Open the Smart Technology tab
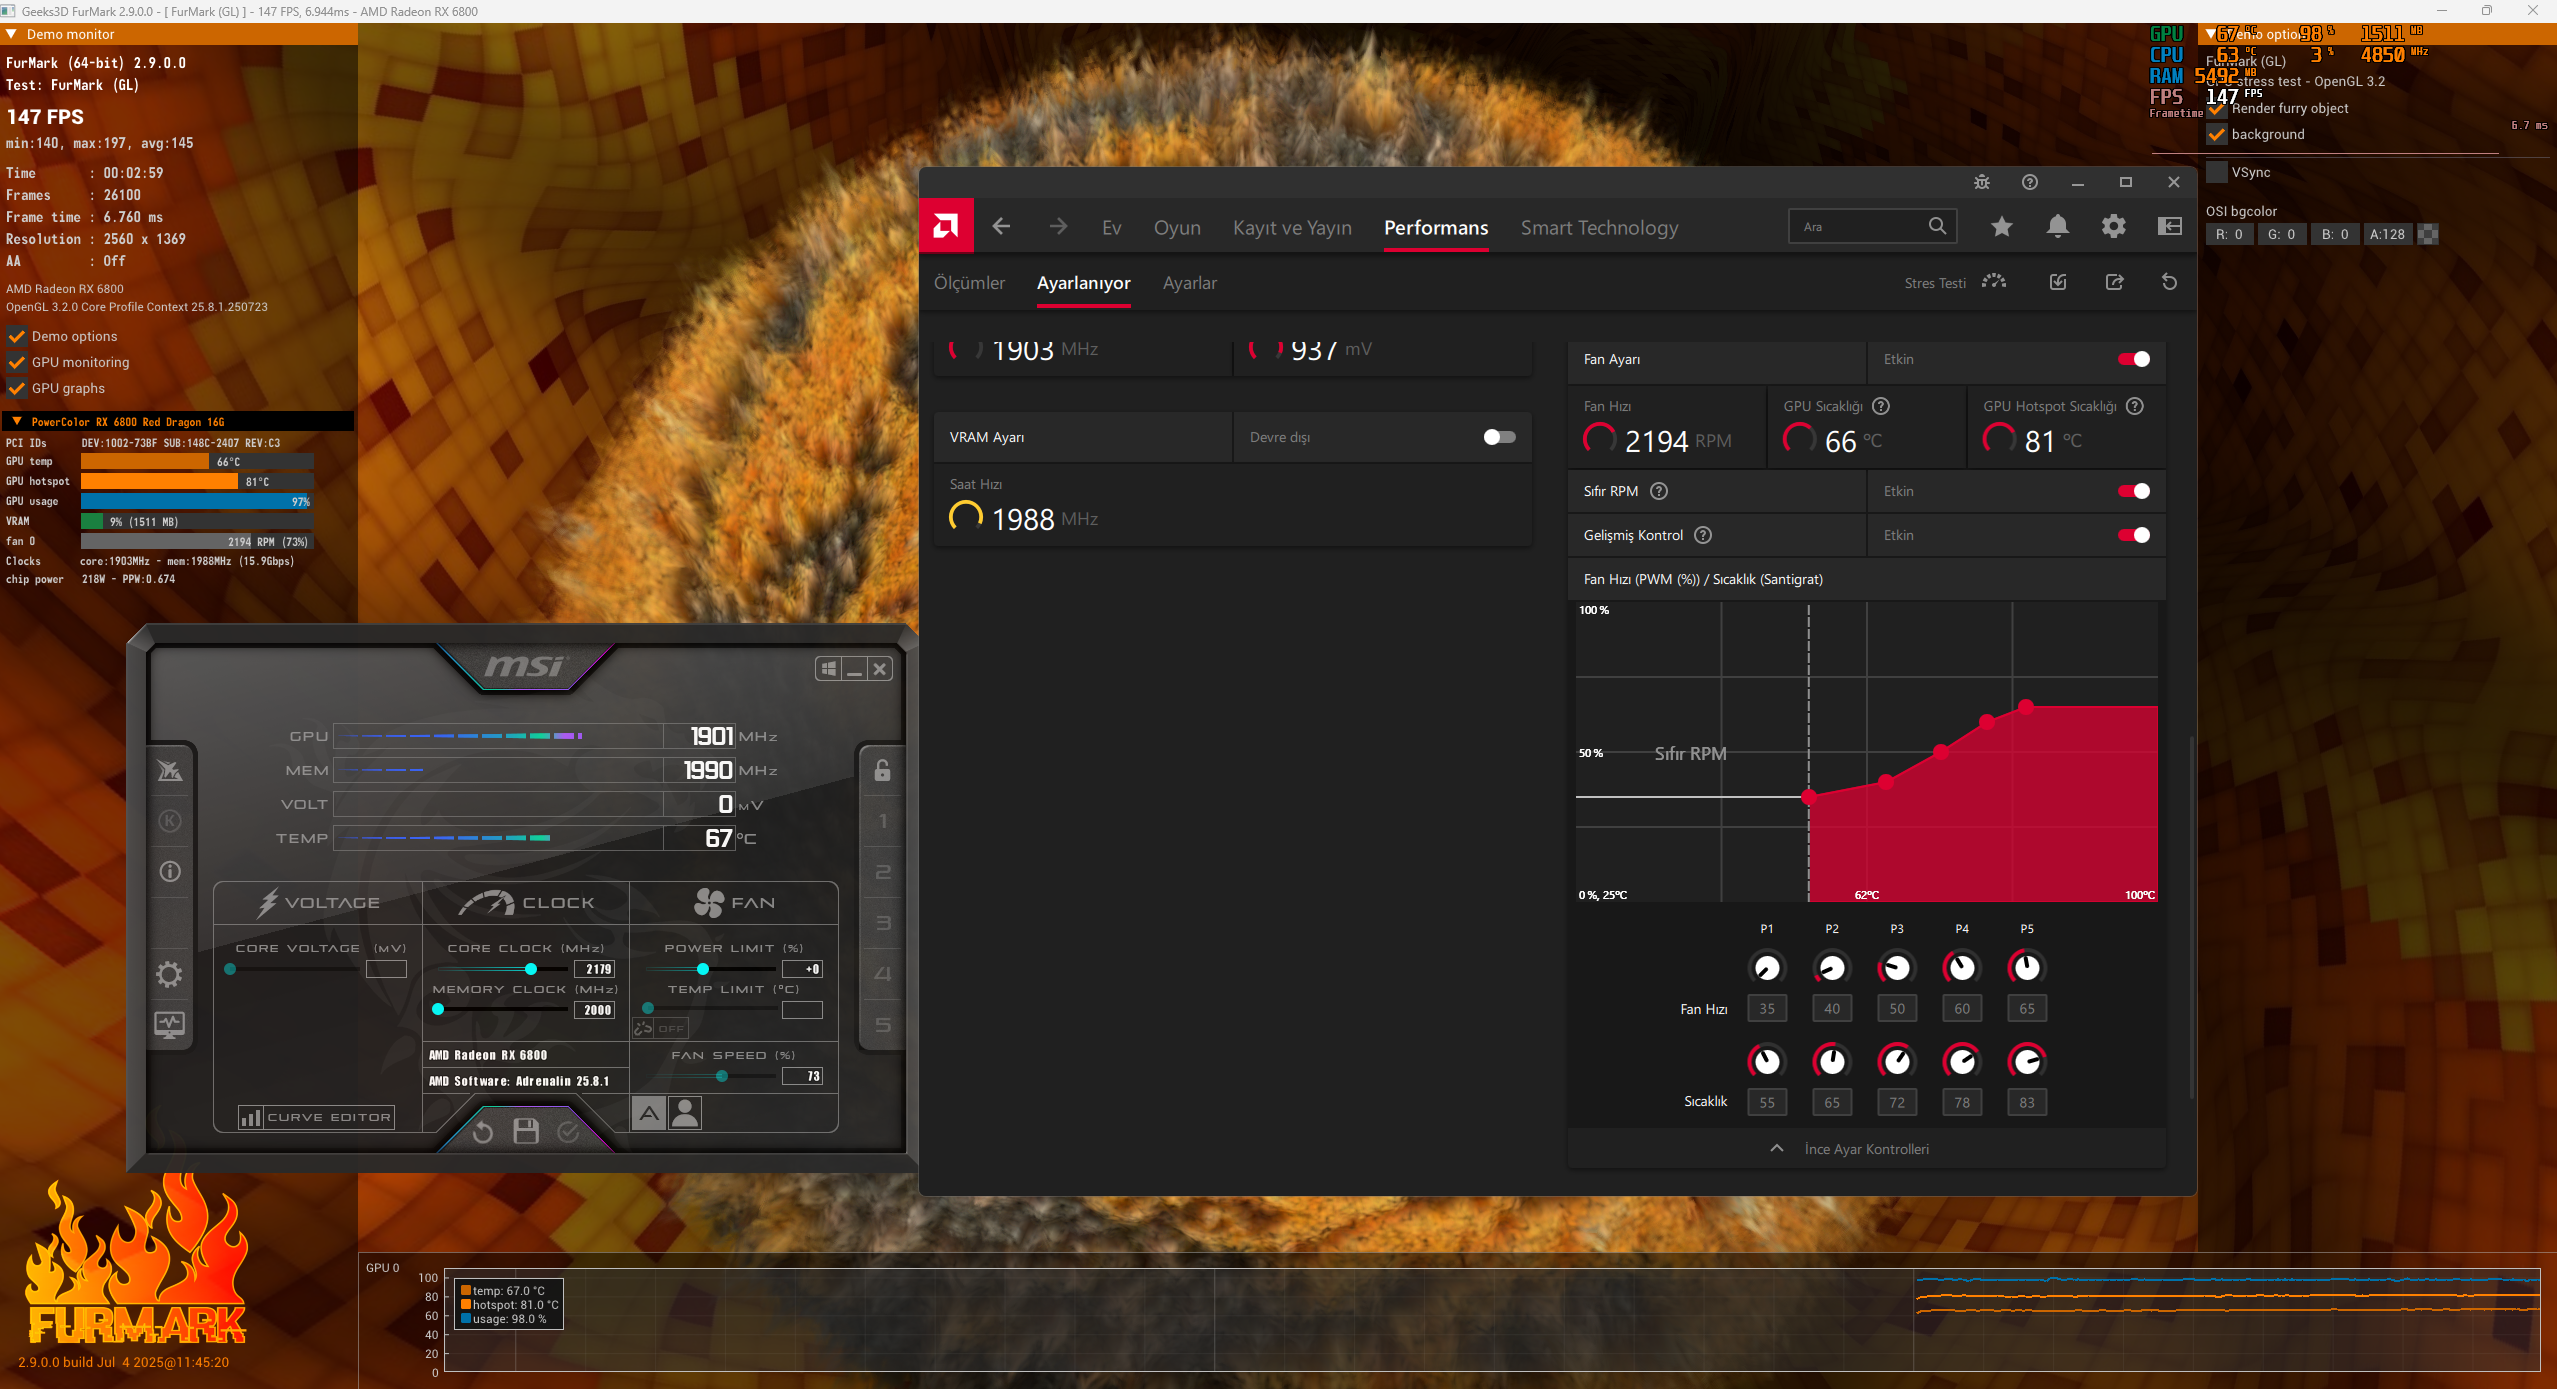Image resolution: width=2557 pixels, height=1389 pixels. [x=1599, y=228]
